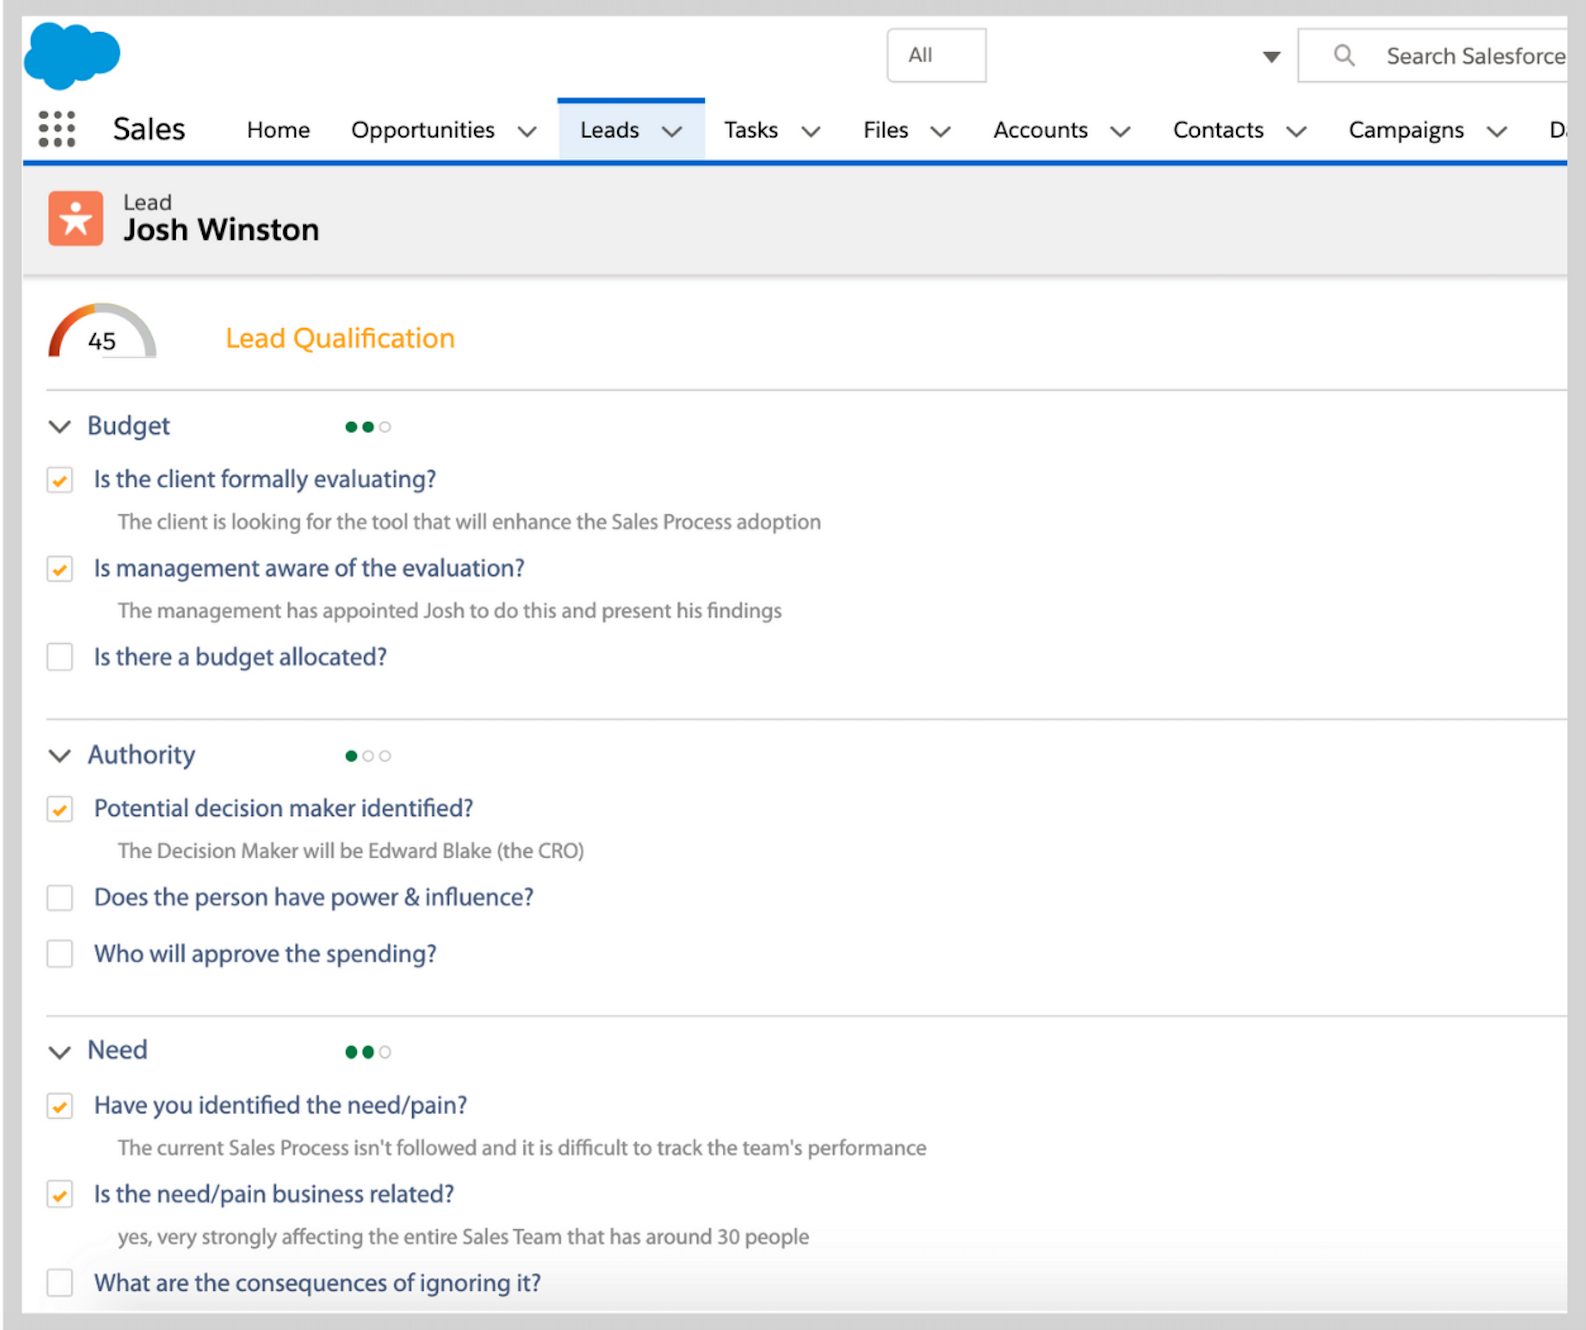Click the 'Is the need/pain business related?' question
This screenshot has width=1586, height=1330.
pyautogui.click(x=274, y=1194)
